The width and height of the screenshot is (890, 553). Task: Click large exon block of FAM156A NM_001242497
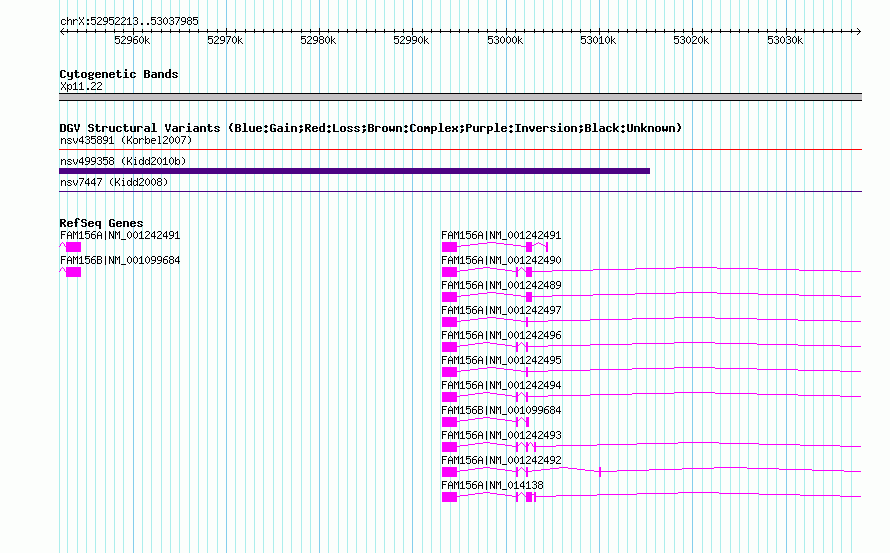click(x=450, y=322)
